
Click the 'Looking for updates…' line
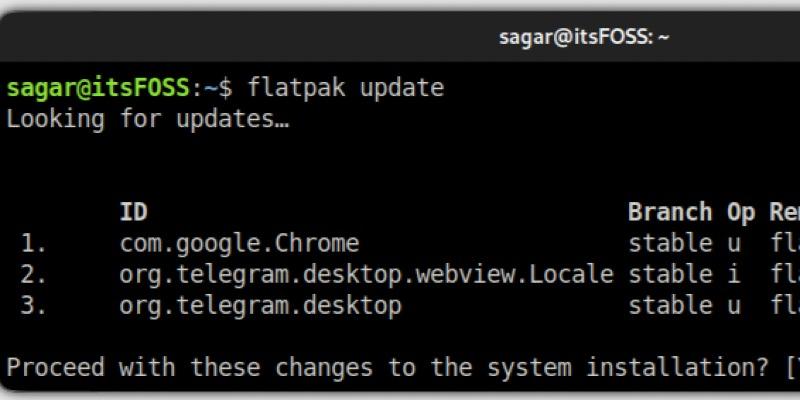(x=147, y=119)
